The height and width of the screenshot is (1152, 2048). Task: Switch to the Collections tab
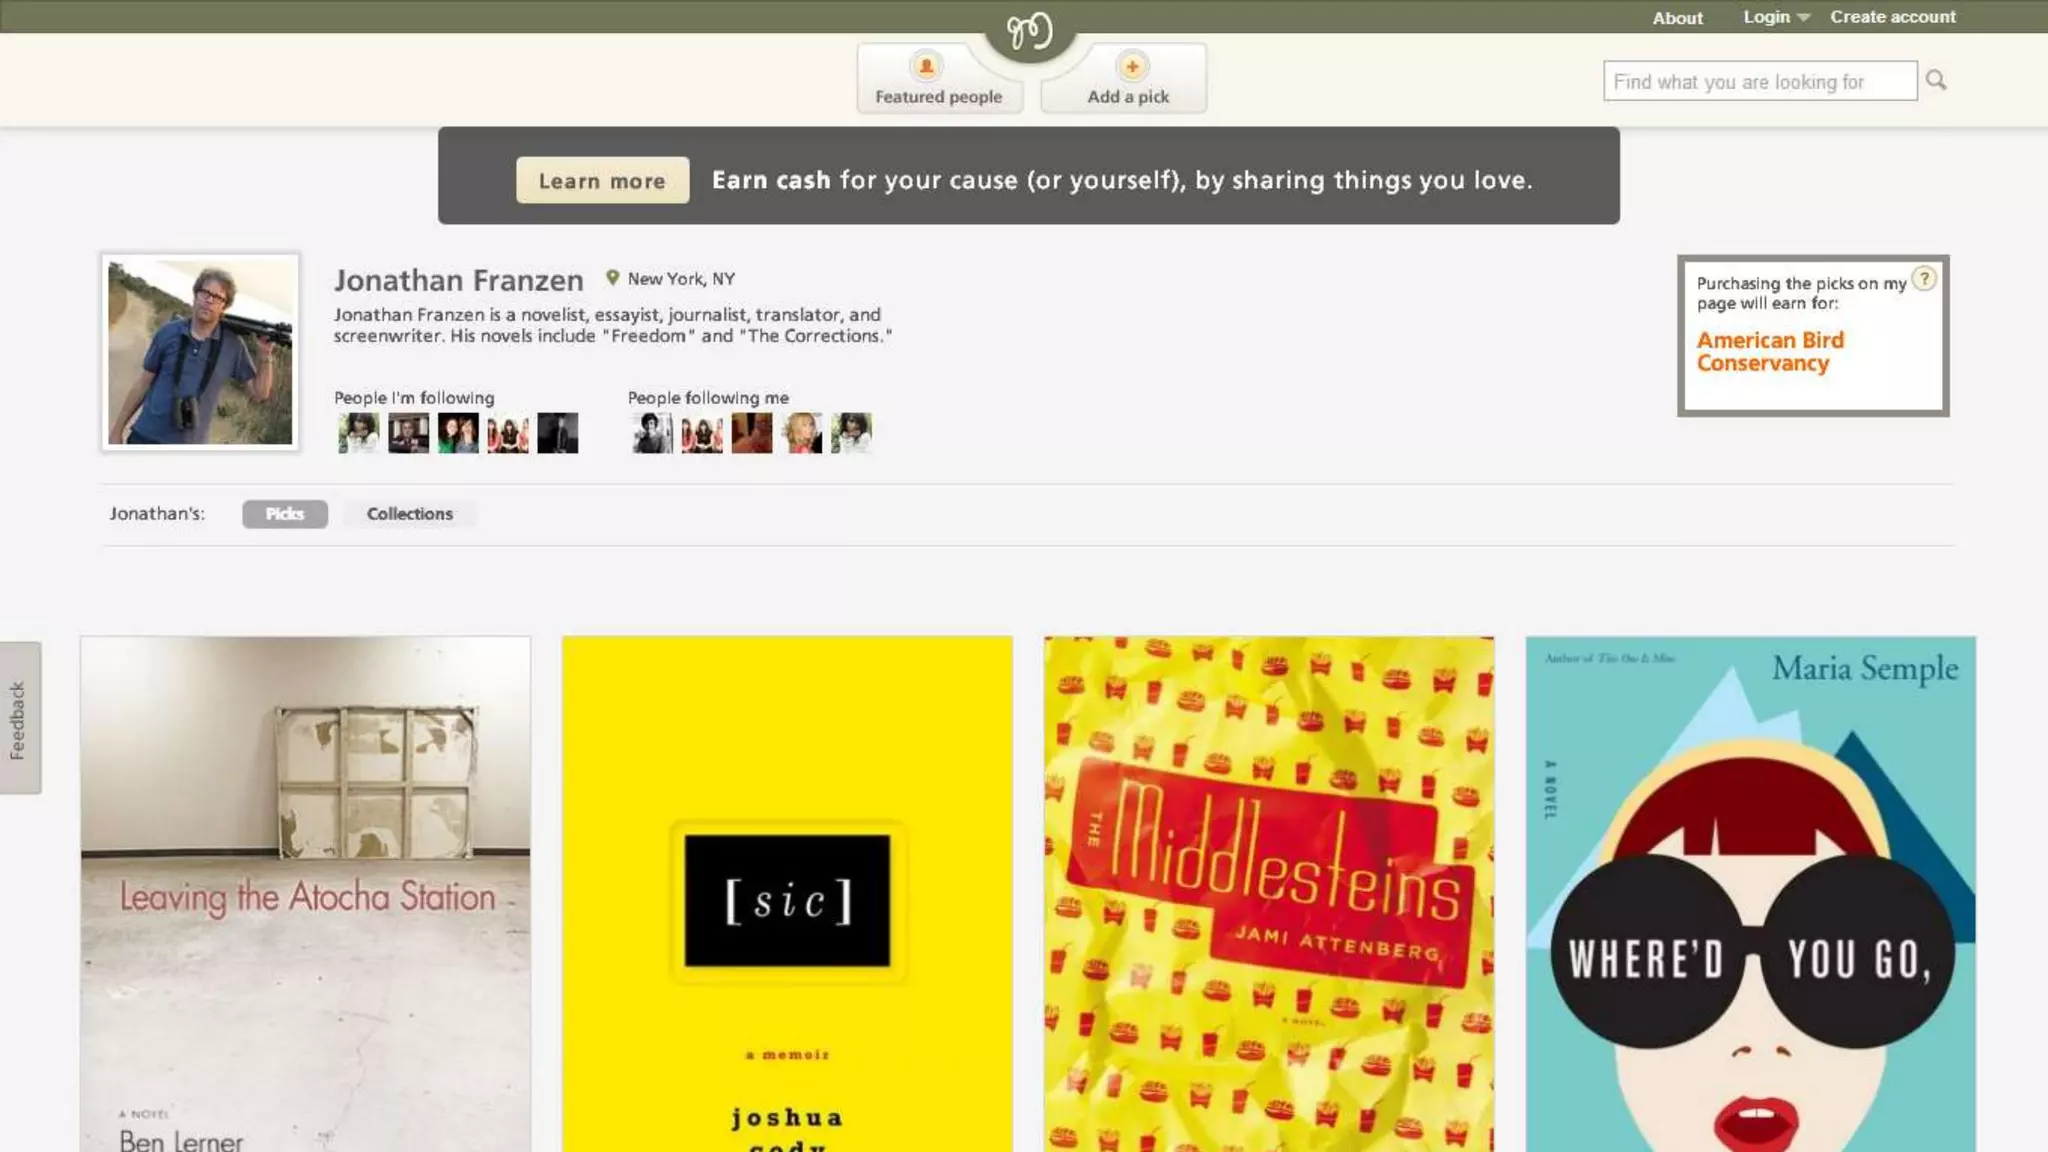pos(410,514)
